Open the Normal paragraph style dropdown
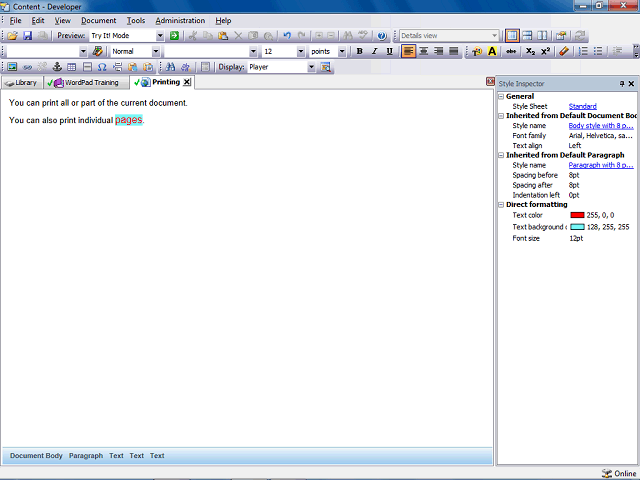The height and width of the screenshot is (480, 640). tap(156, 51)
